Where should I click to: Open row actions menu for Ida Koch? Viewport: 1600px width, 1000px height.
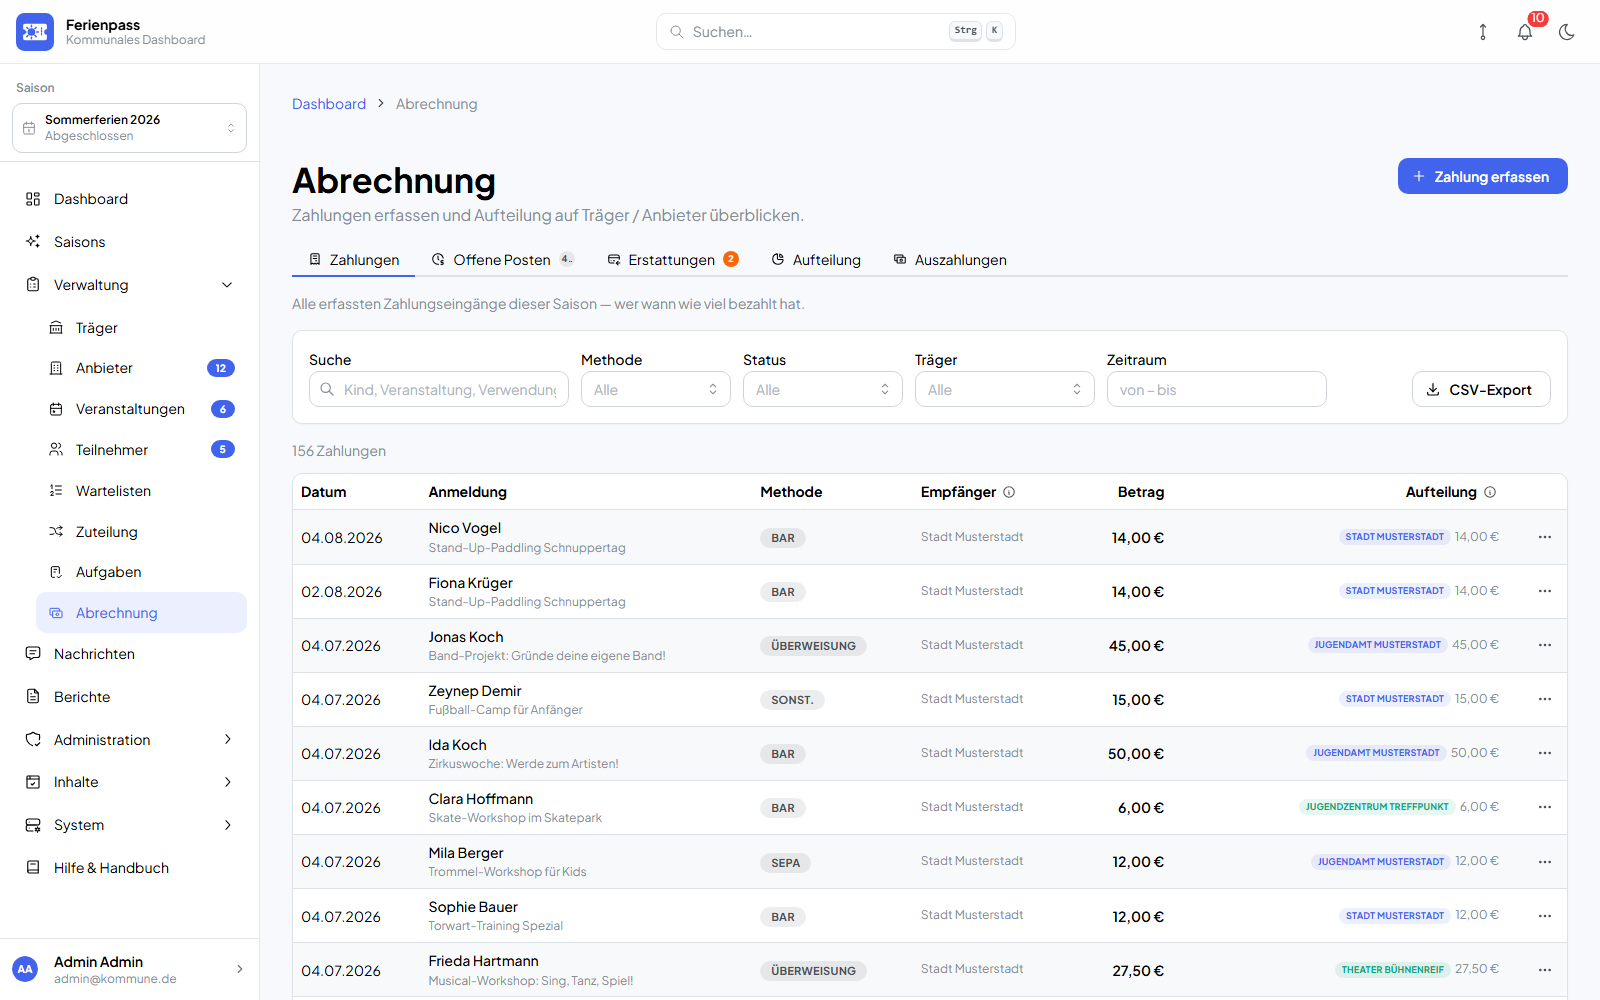tap(1545, 753)
